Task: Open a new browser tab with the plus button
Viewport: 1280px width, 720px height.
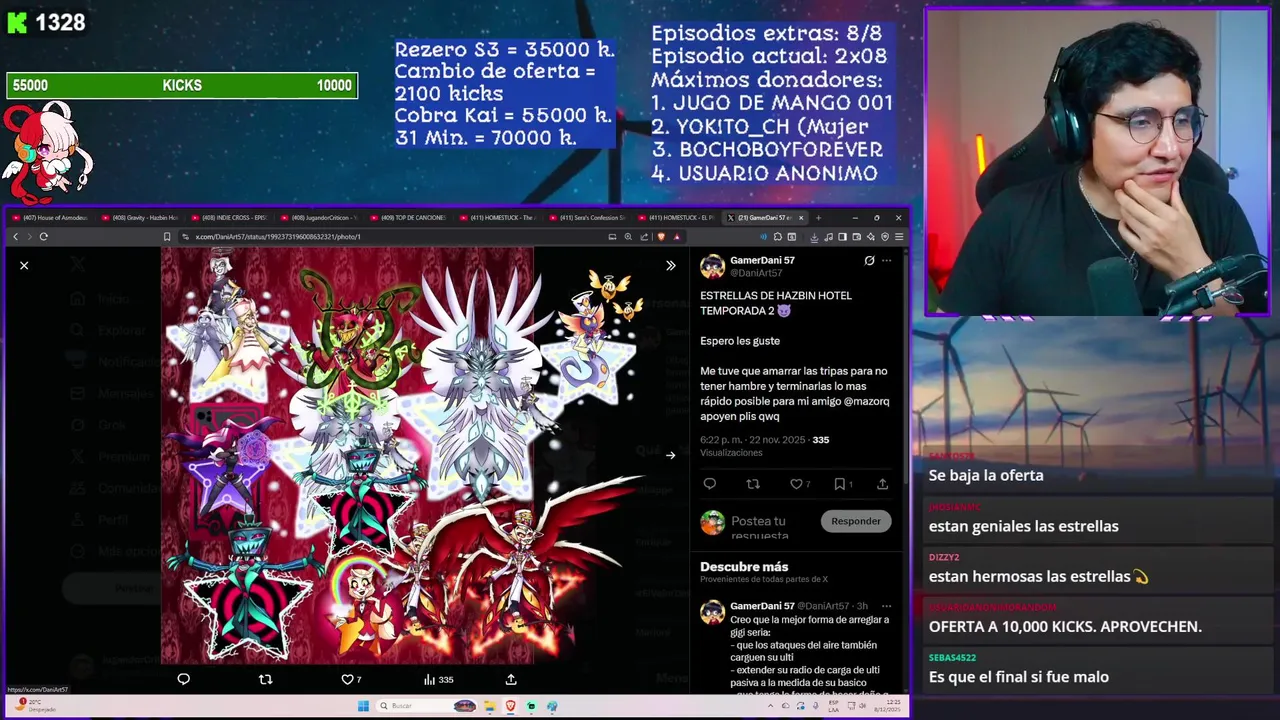Action: pos(818,217)
